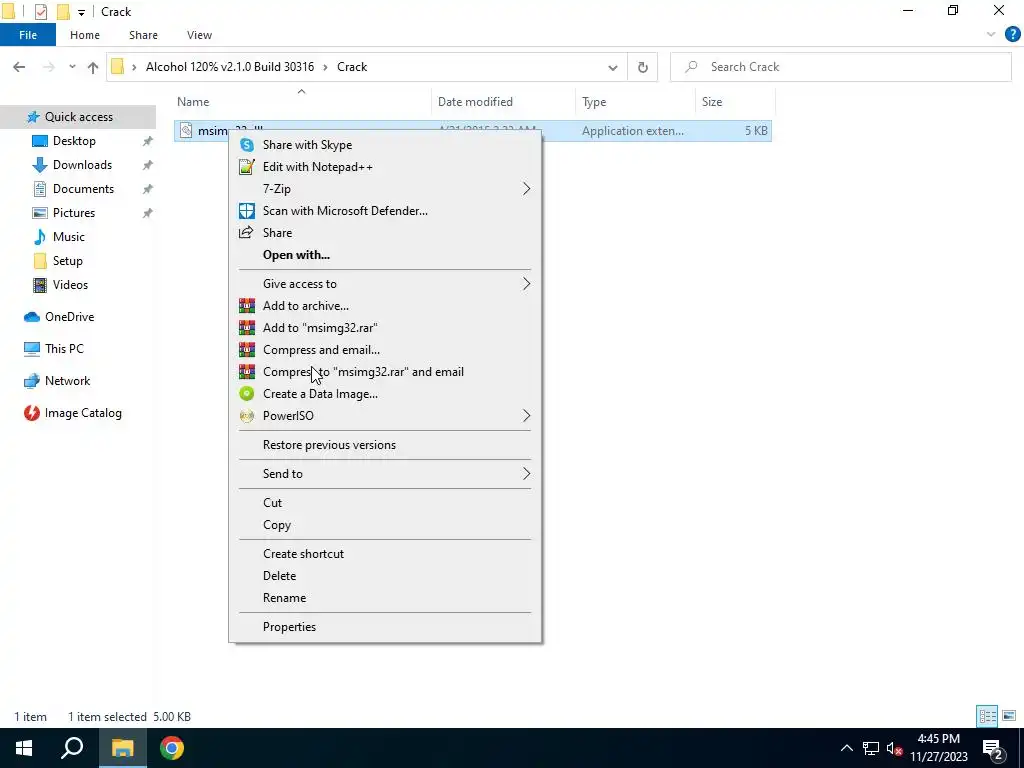Click the Desktop icon in Quick access
The width and height of the screenshot is (1024, 768).
click(x=40, y=141)
